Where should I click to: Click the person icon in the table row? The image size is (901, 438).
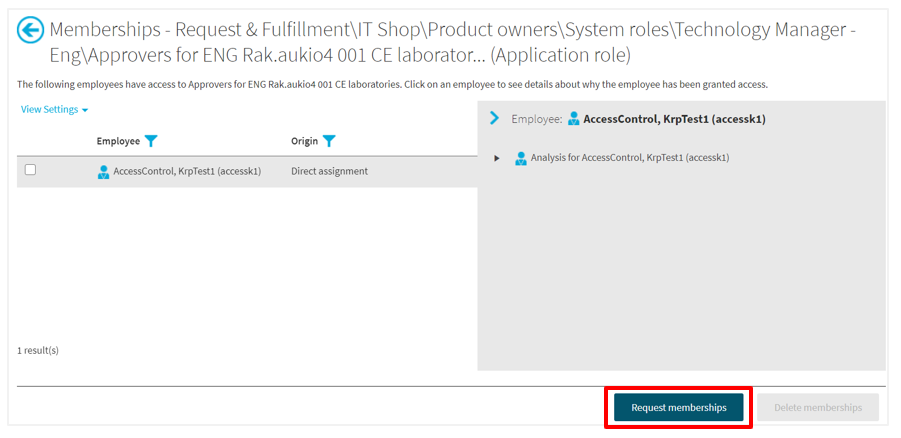pos(103,171)
